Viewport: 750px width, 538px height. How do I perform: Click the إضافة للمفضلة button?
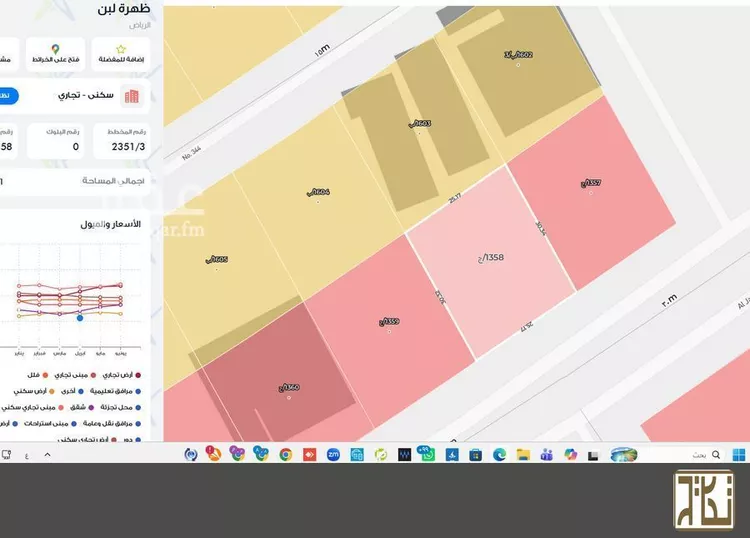pos(121,55)
